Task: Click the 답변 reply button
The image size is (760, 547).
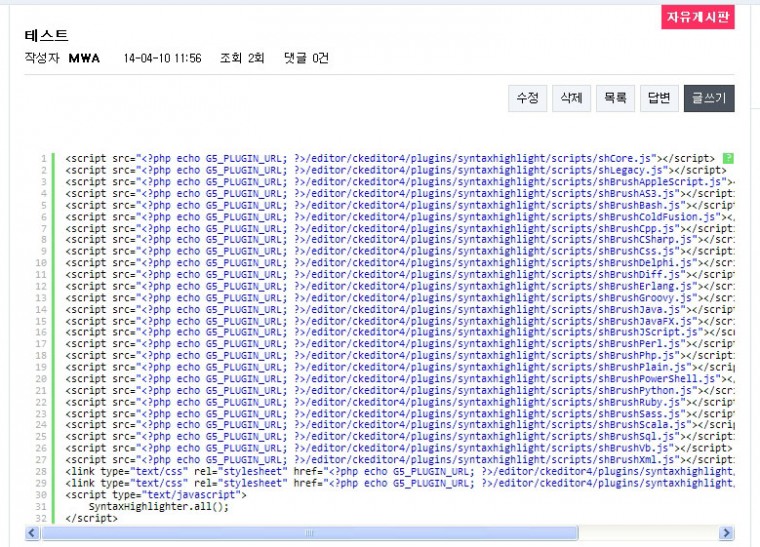Action: (658, 98)
